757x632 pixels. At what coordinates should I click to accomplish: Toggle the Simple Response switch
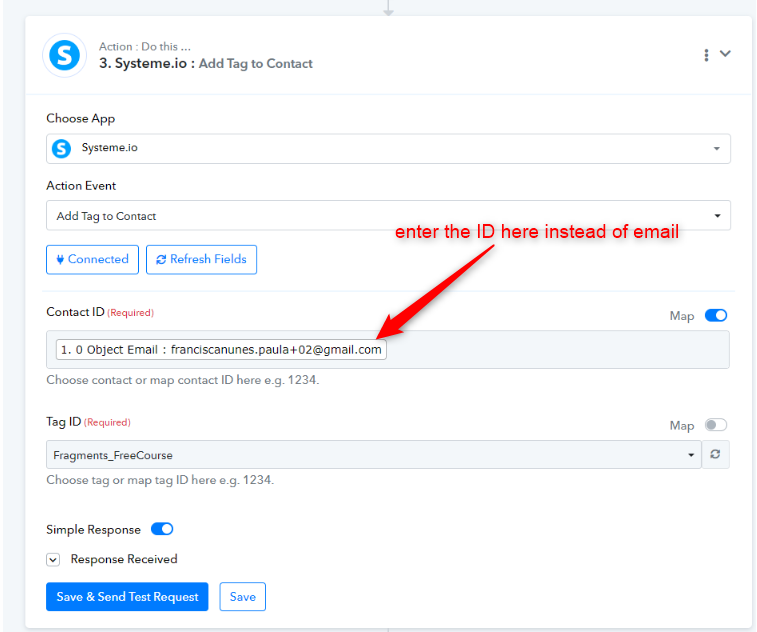[162, 529]
